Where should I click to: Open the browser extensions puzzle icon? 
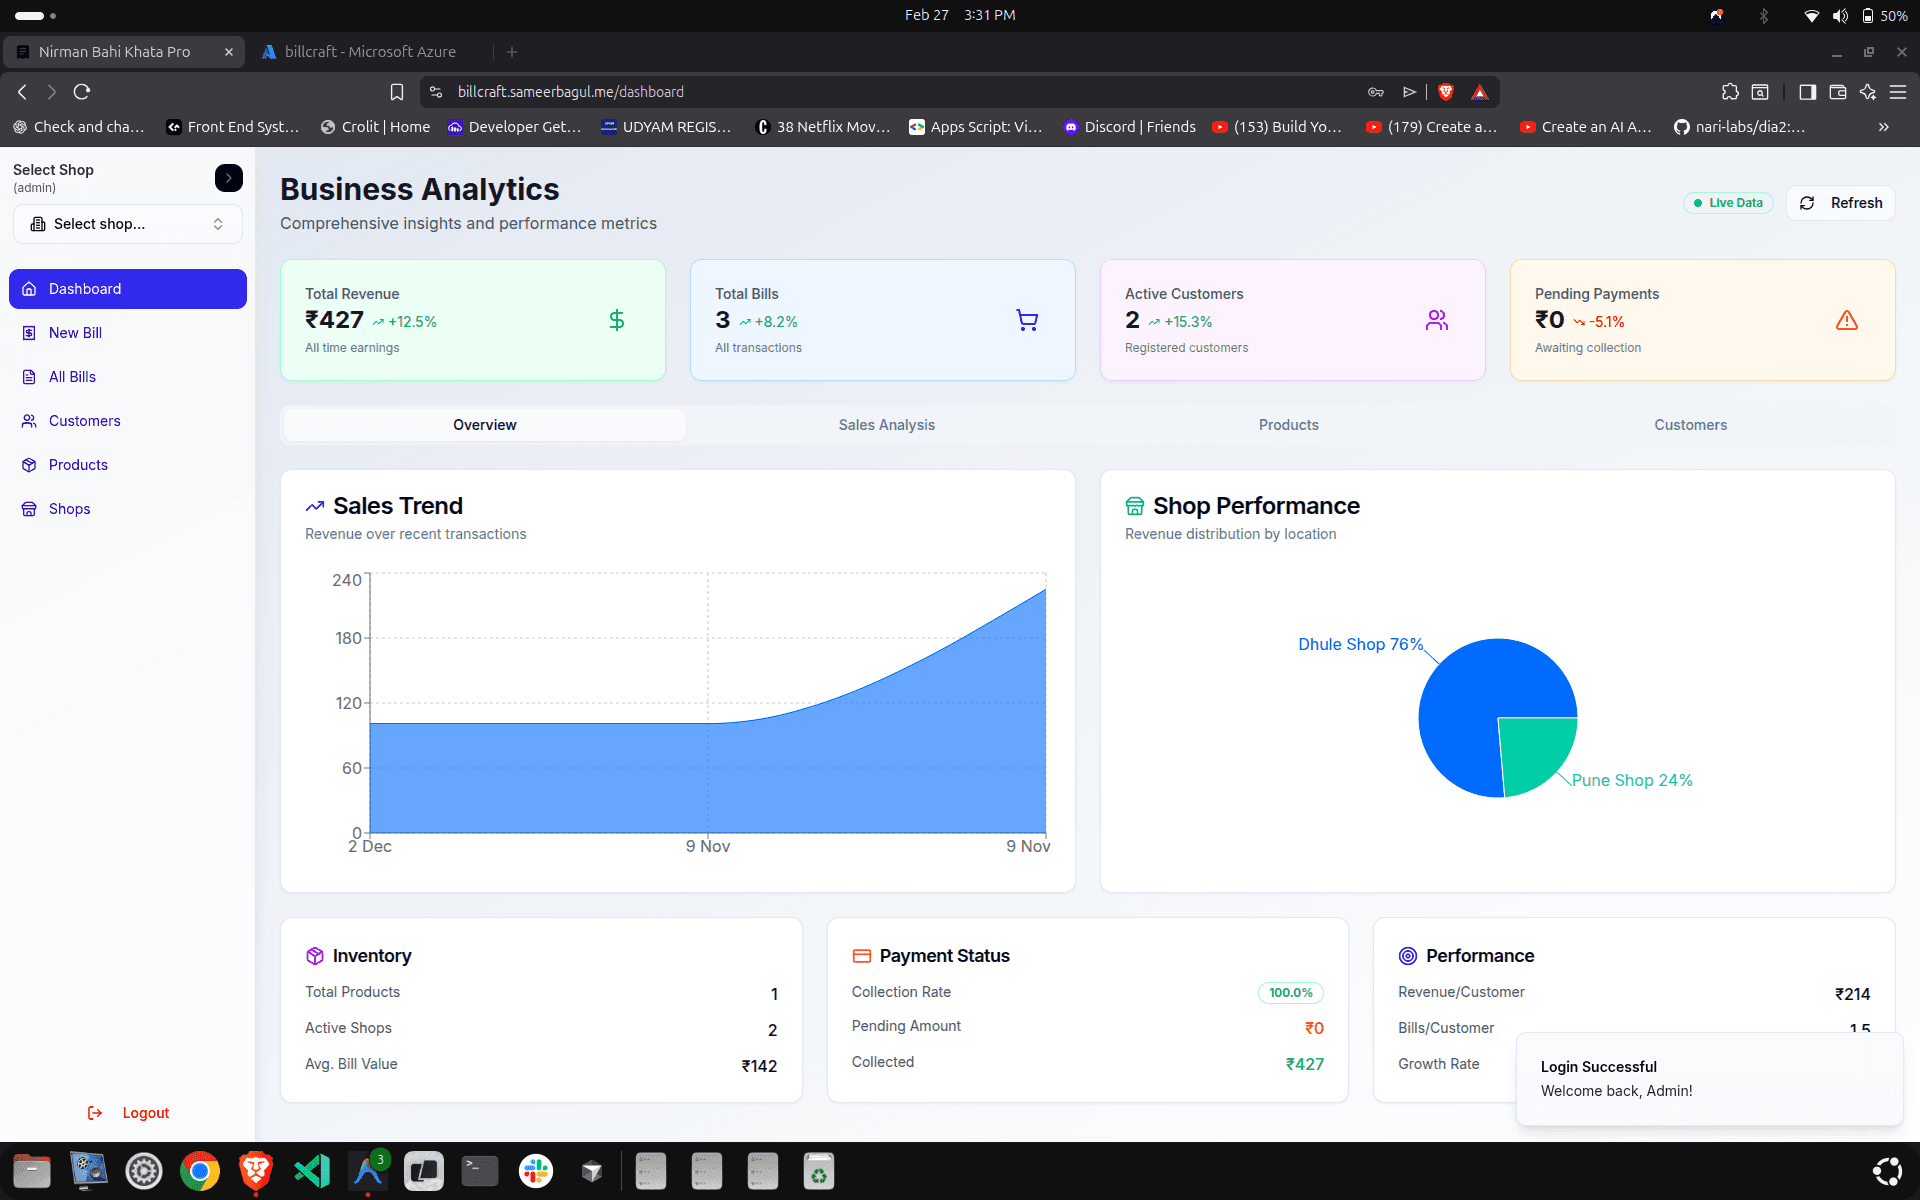coord(1730,91)
